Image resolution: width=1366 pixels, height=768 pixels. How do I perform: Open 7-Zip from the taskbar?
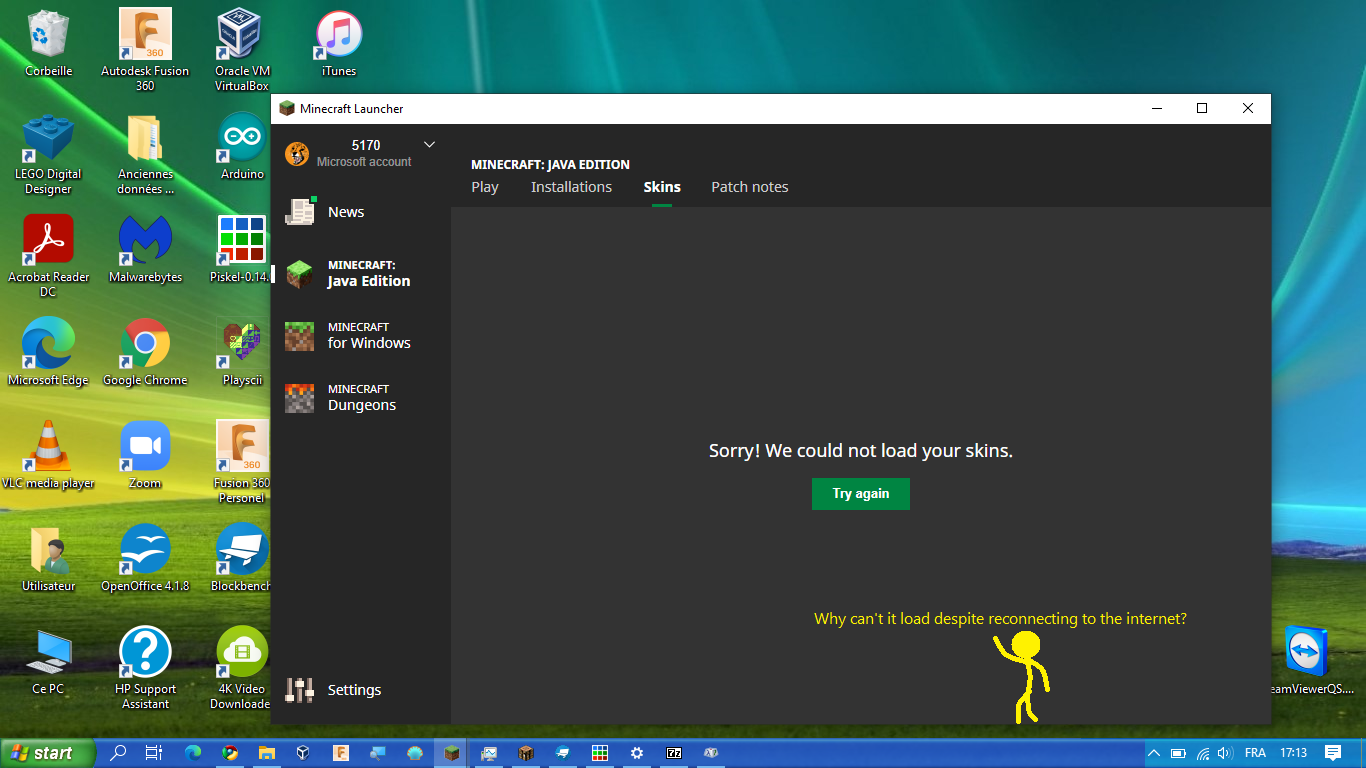[674, 753]
